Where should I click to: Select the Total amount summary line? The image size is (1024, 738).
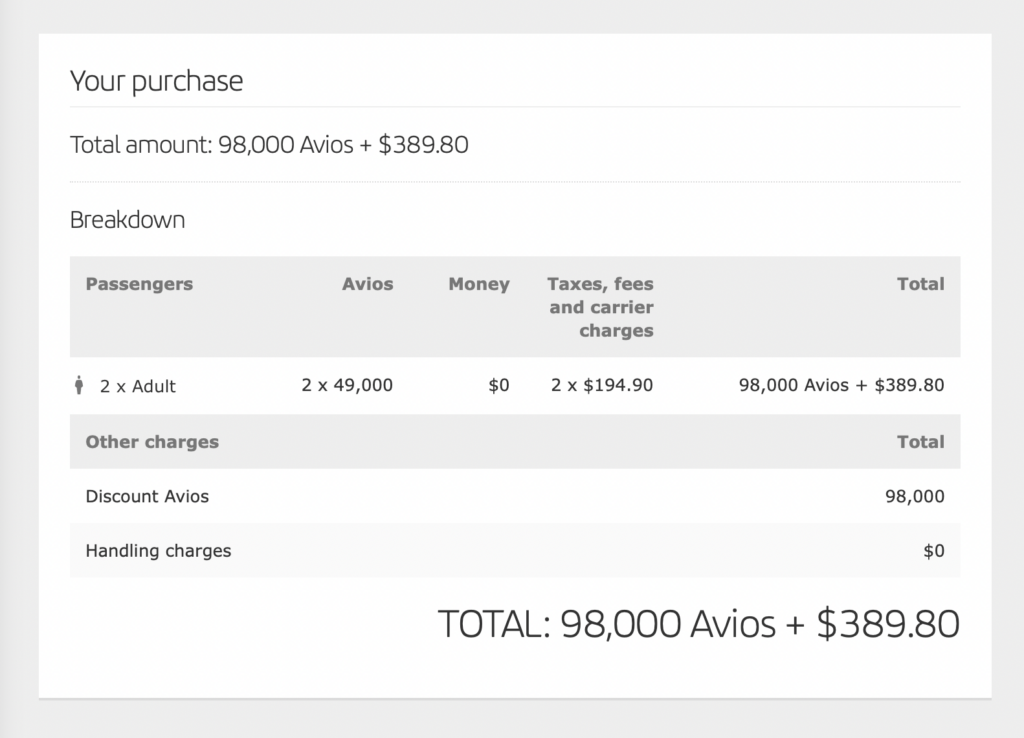click(x=269, y=145)
